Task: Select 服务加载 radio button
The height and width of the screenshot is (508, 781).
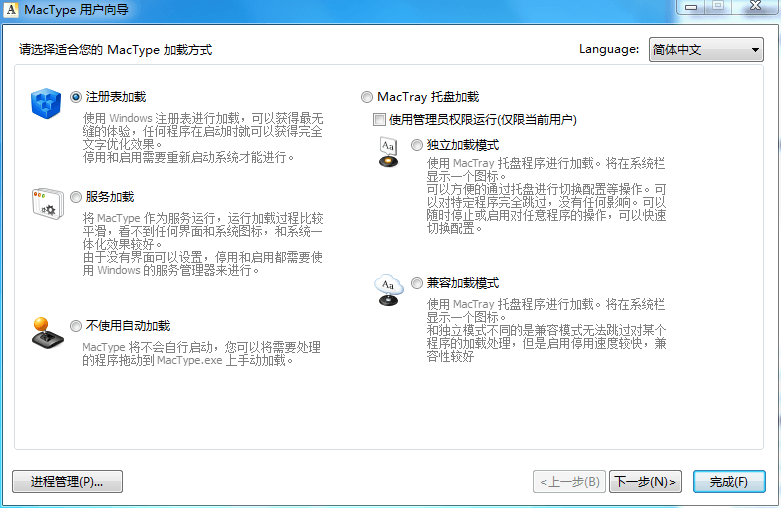Action: tap(76, 197)
